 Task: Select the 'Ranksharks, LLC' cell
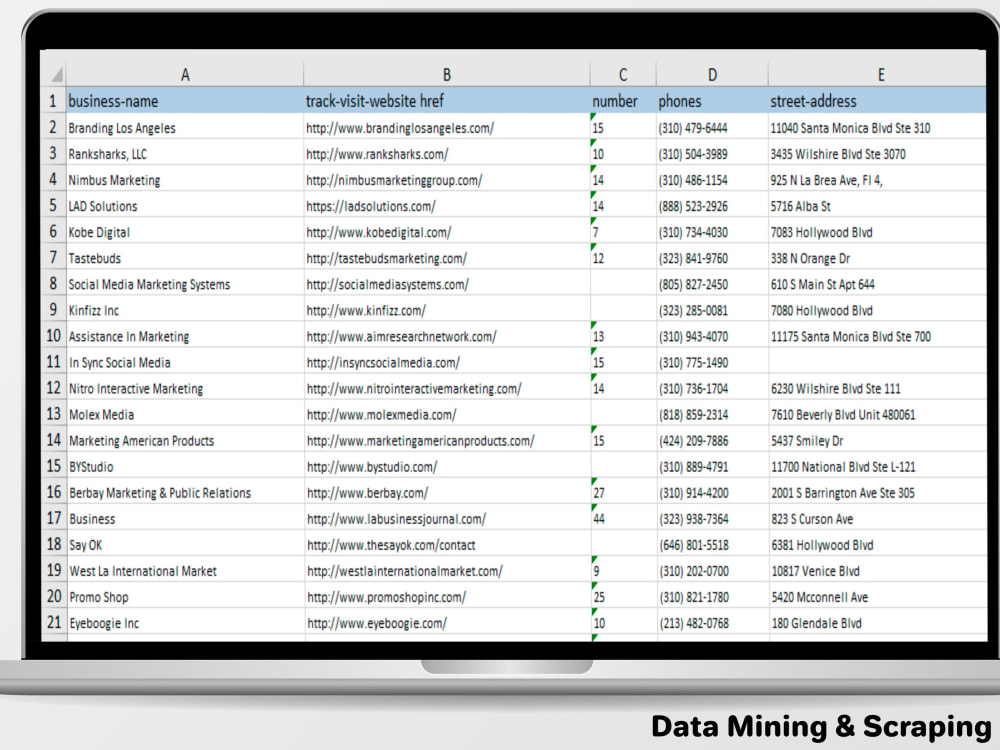click(x=185, y=154)
